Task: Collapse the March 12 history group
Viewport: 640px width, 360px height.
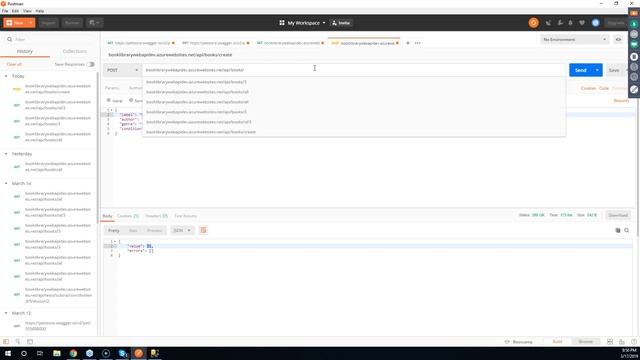Action: coord(6,313)
